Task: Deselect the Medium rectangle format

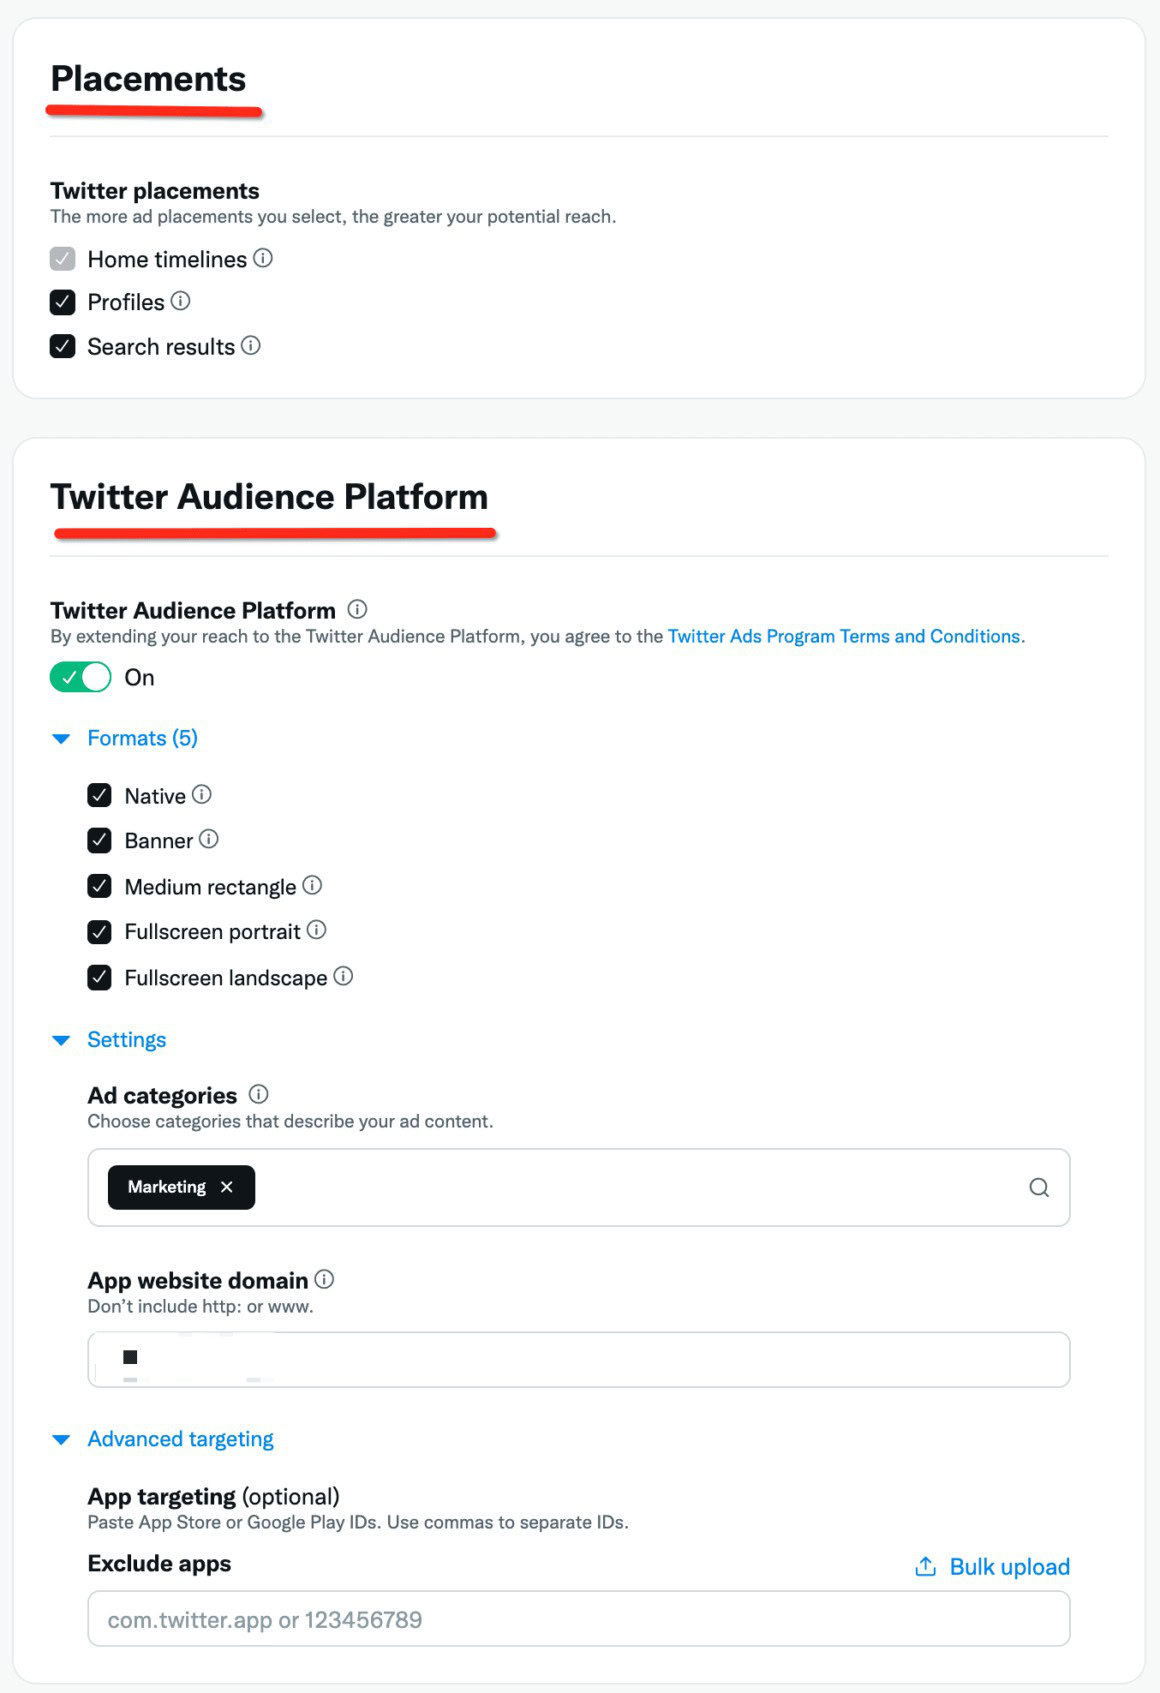Action: point(100,886)
